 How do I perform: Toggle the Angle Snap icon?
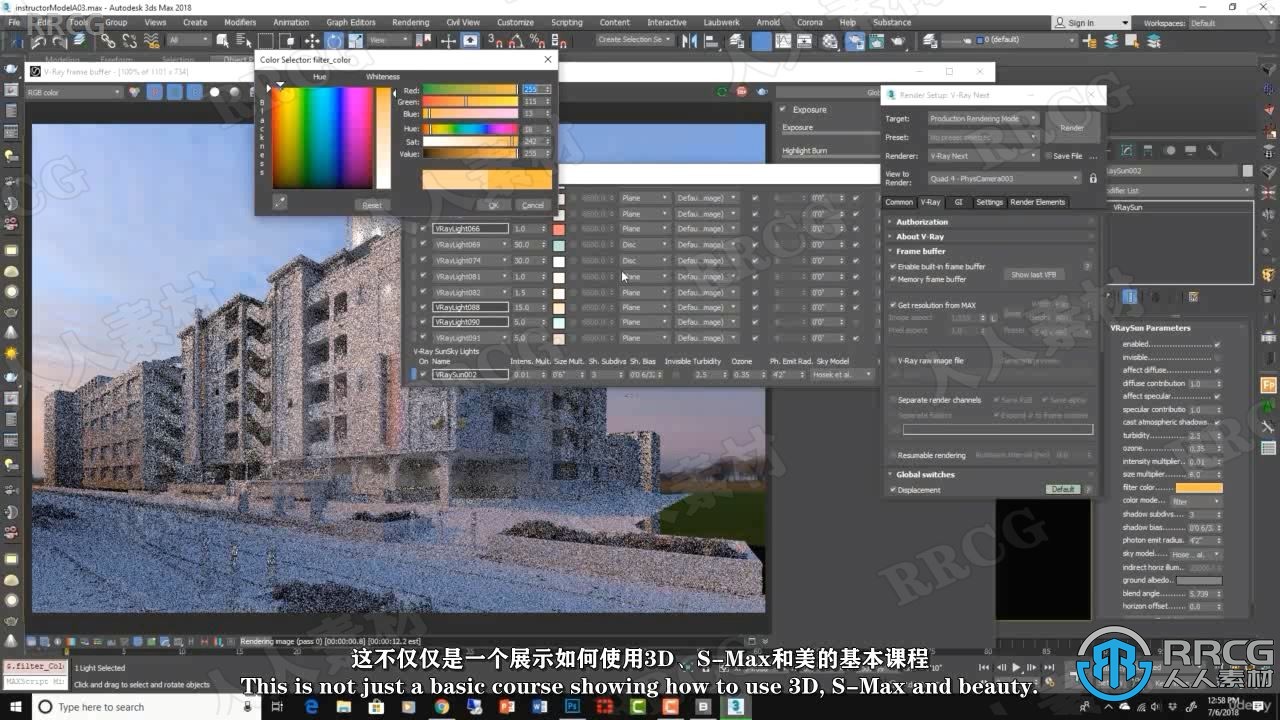click(517, 40)
